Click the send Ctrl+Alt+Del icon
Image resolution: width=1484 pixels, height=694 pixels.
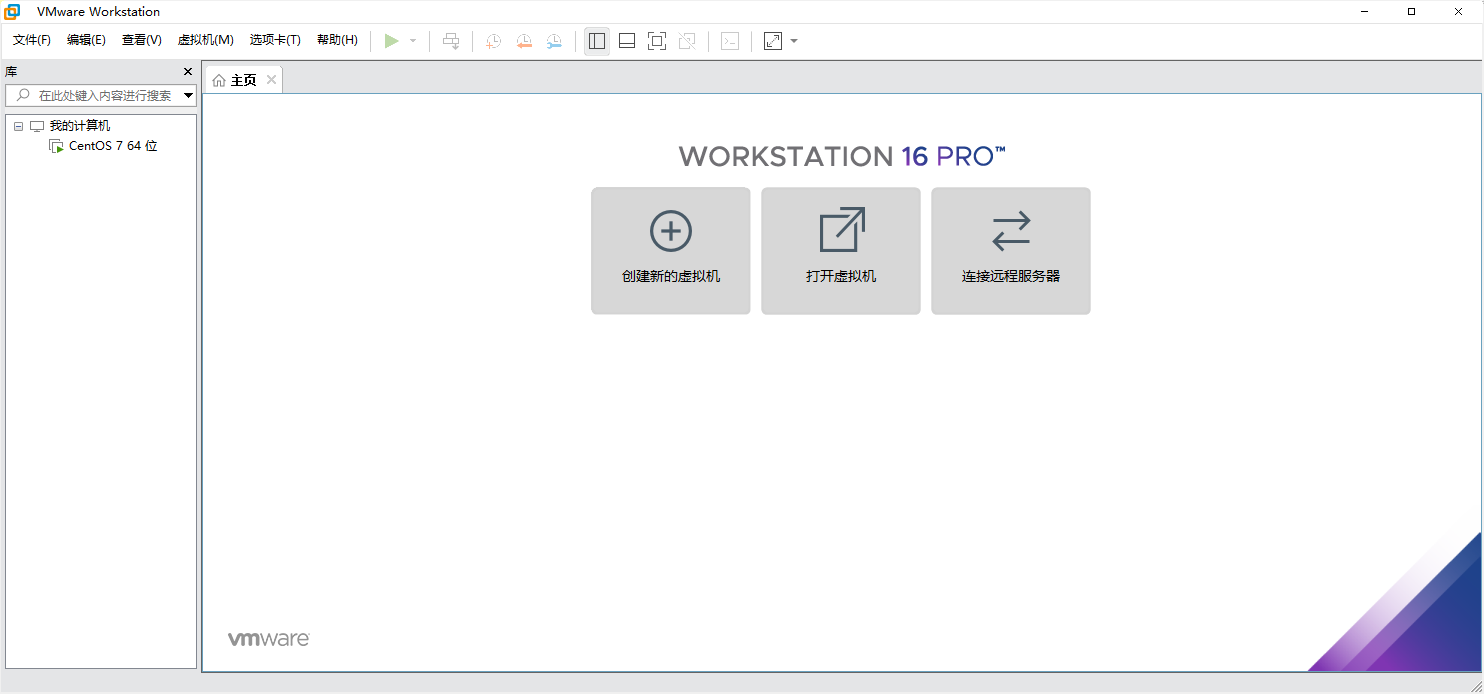[451, 41]
